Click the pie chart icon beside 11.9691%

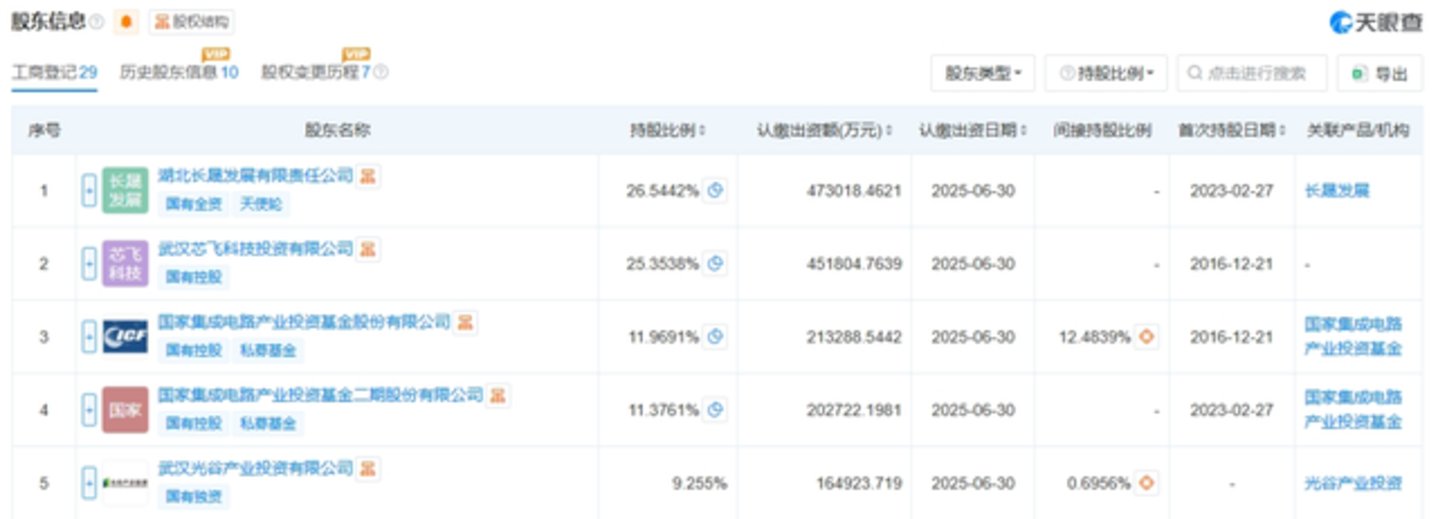click(x=715, y=337)
